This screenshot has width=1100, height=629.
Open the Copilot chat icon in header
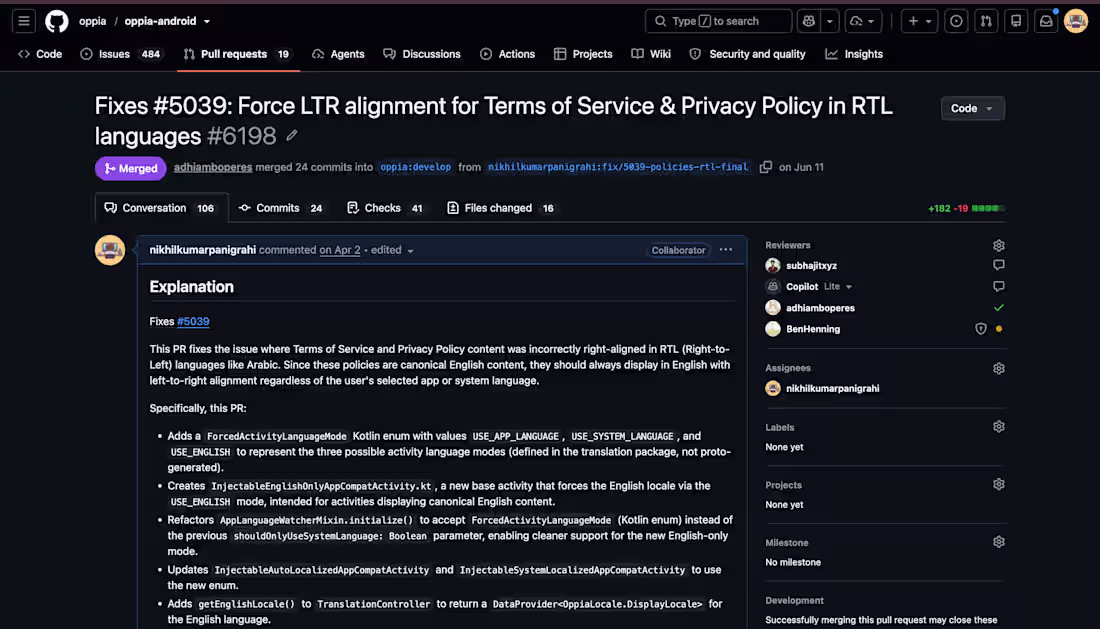click(809, 21)
